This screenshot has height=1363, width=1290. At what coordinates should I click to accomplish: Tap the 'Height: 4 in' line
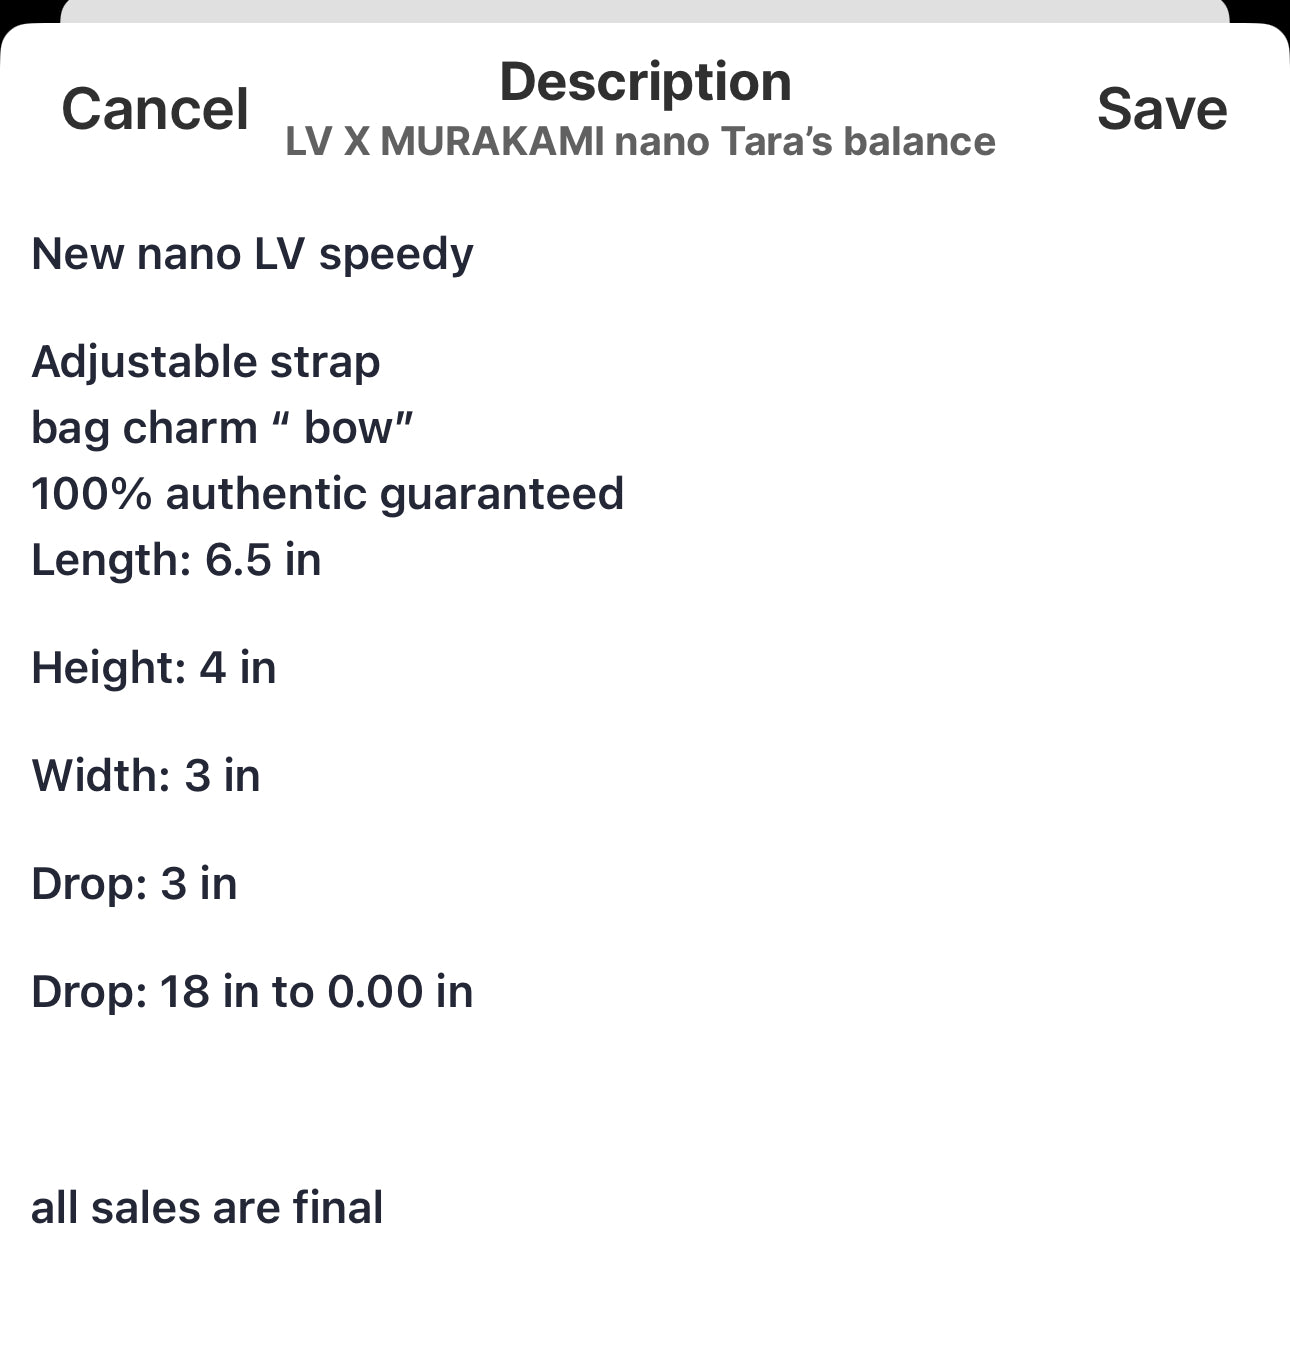tap(154, 668)
